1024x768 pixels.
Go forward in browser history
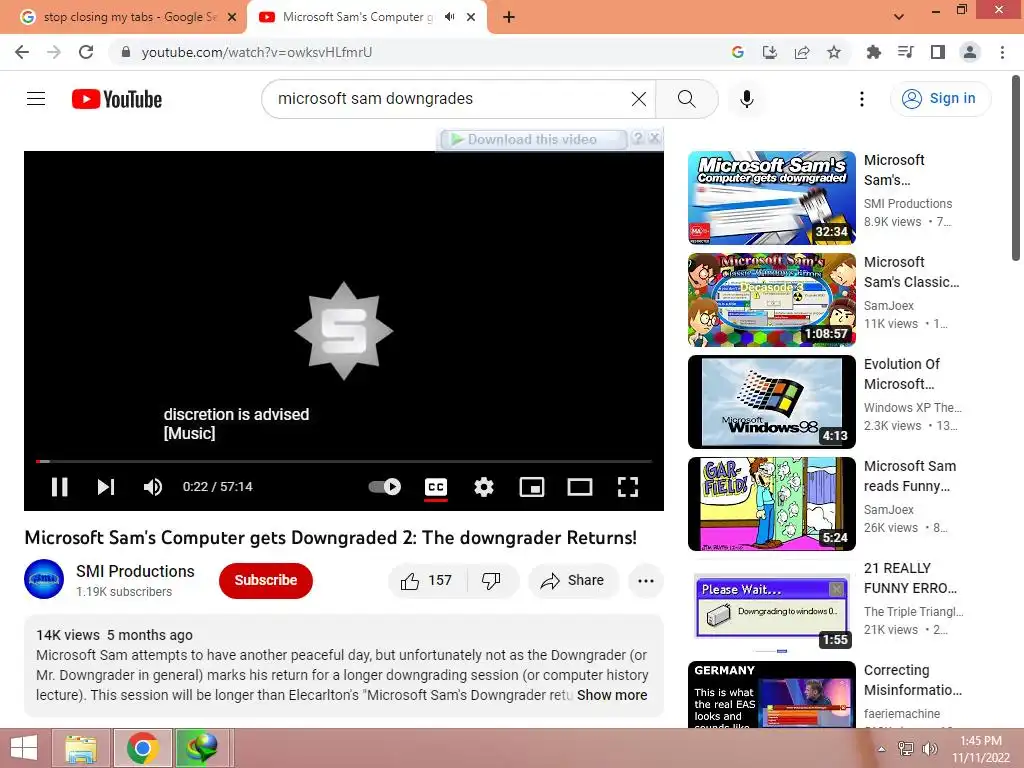54,52
